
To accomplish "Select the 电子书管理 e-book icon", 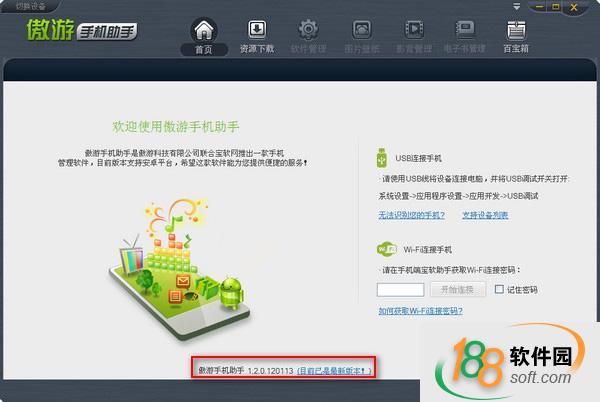I will click(x=465, y=29).
